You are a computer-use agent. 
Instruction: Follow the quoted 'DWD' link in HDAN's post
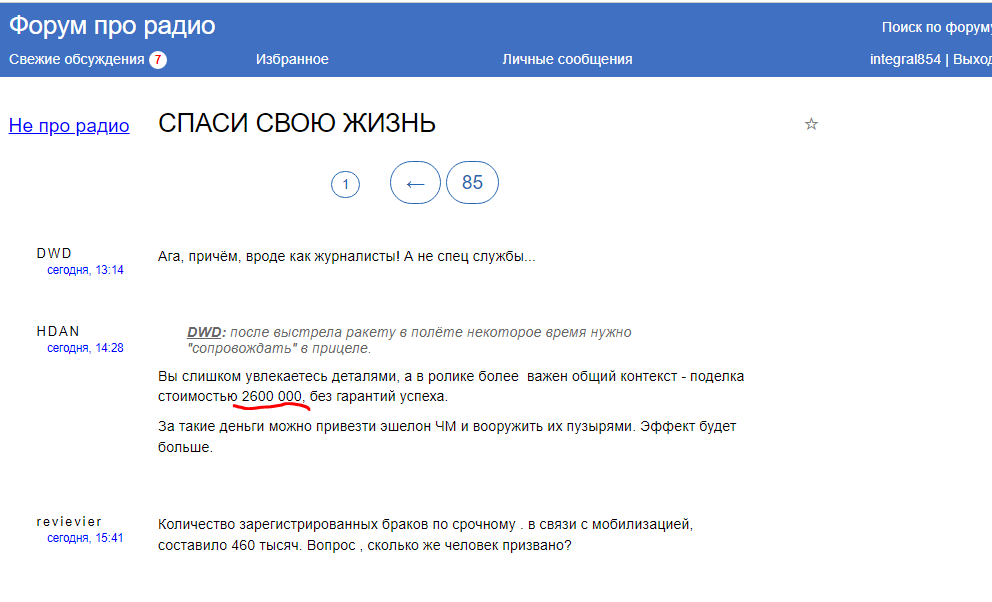(204, 332)
